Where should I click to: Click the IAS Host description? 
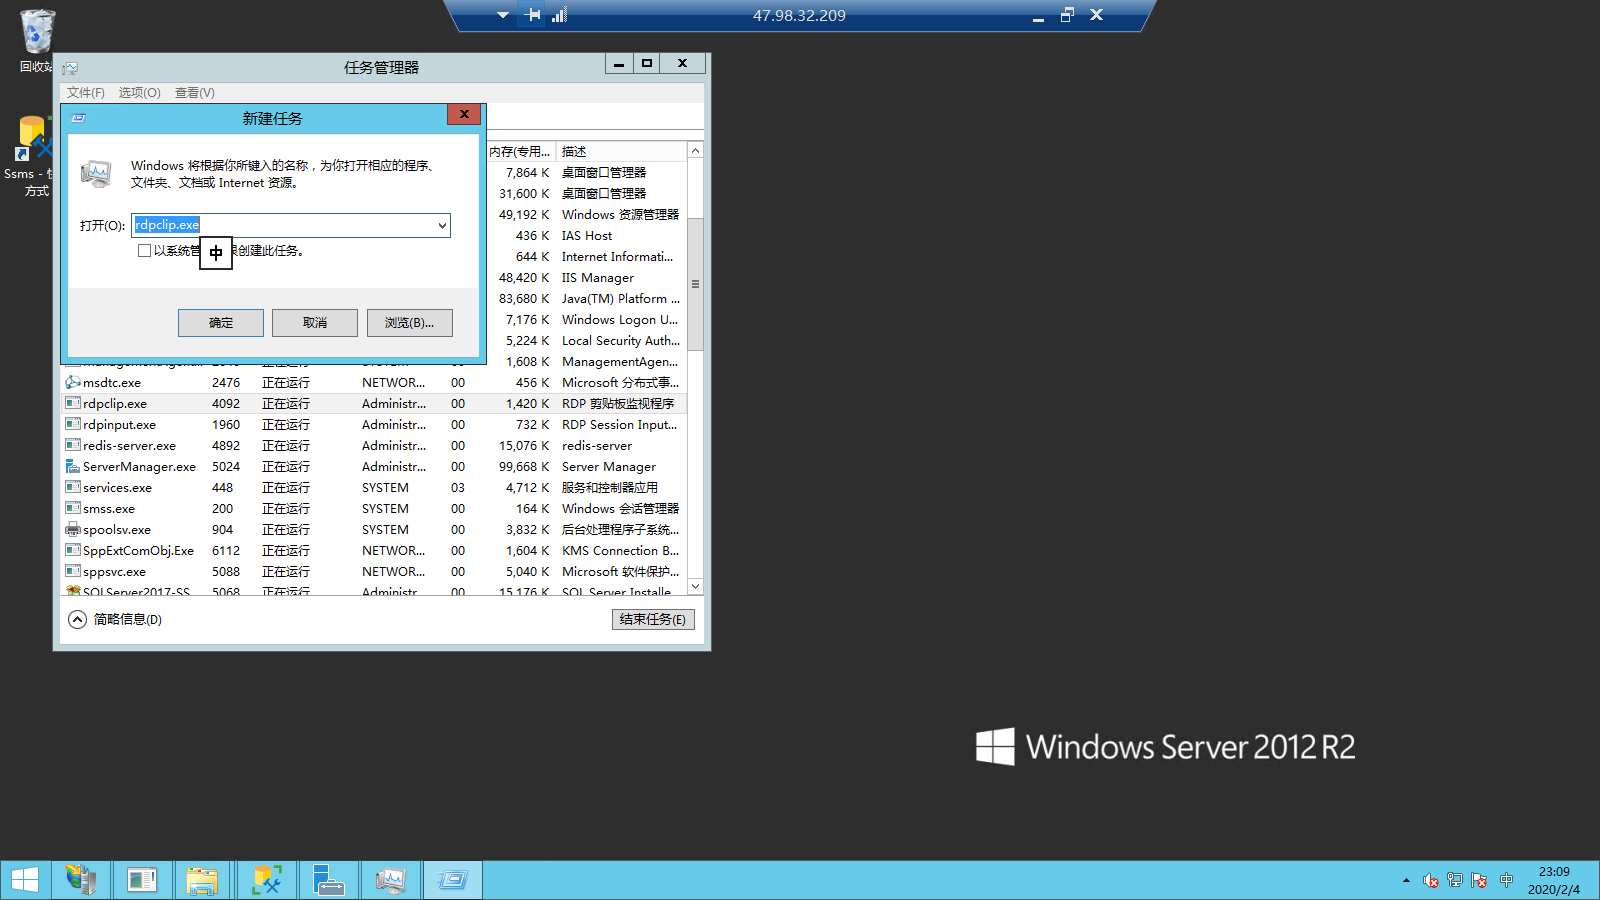(587, 235)
